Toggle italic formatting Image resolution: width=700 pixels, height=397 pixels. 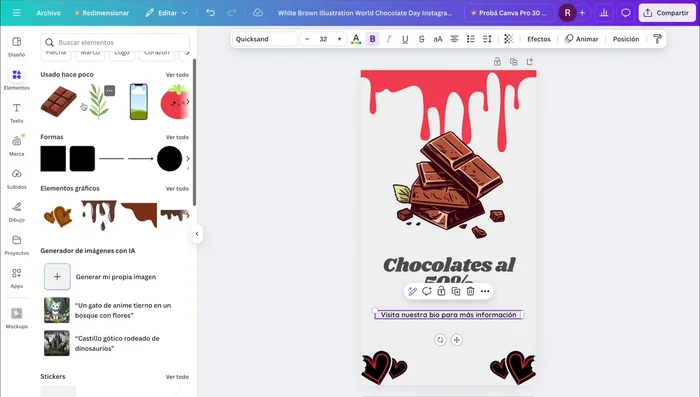coord(389,39)
